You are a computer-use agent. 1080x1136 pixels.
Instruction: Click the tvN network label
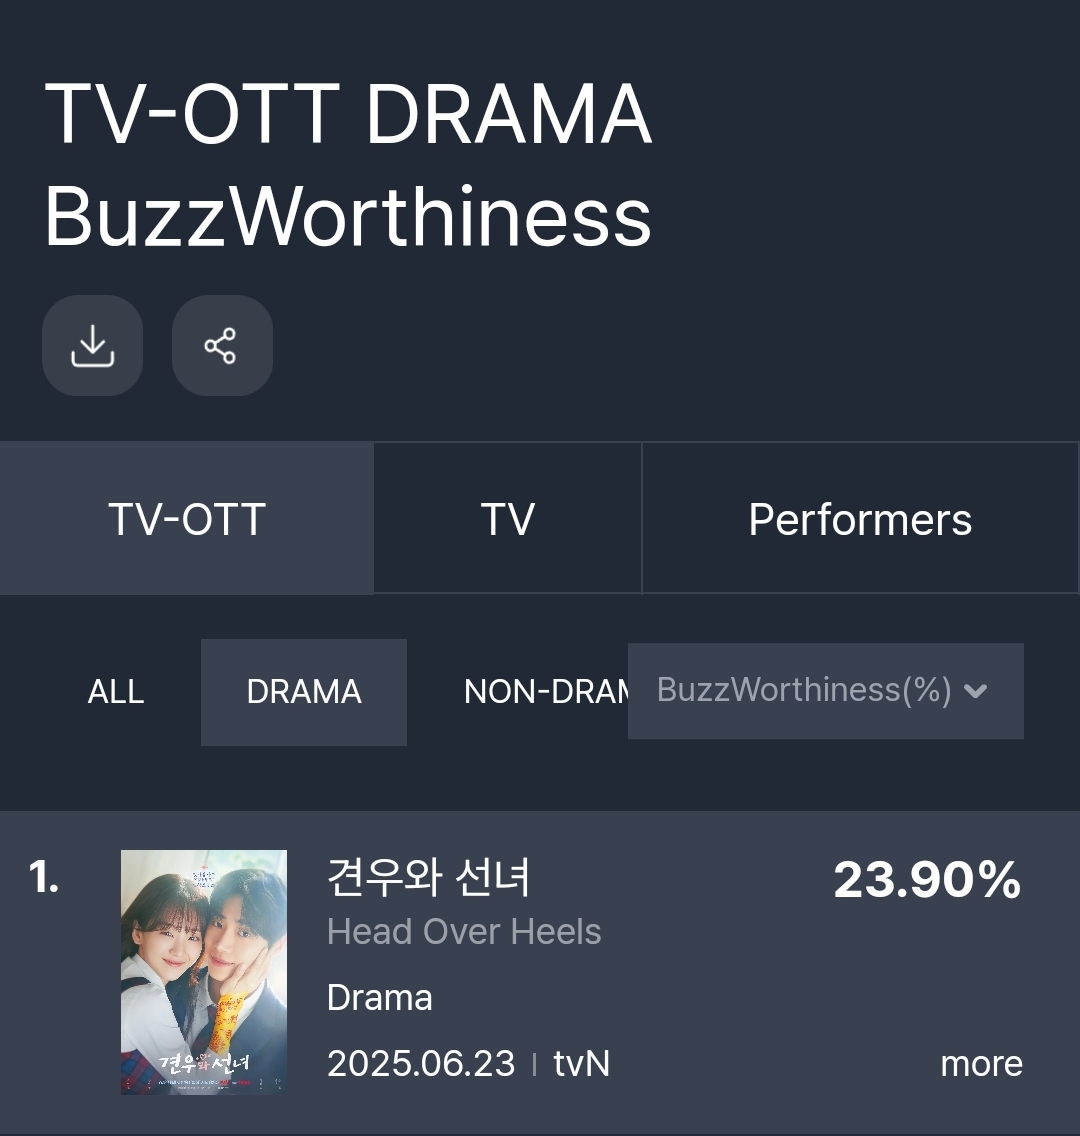581,1064
